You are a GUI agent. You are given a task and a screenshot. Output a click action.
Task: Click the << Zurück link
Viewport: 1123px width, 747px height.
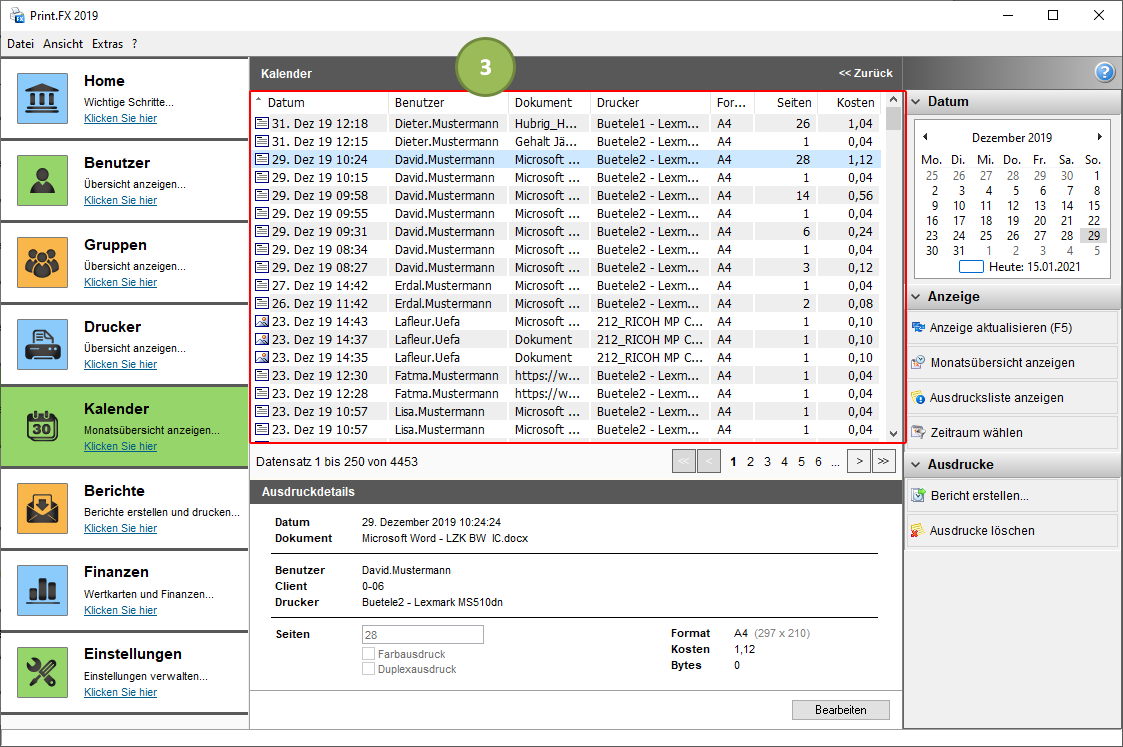click(865, 74)
